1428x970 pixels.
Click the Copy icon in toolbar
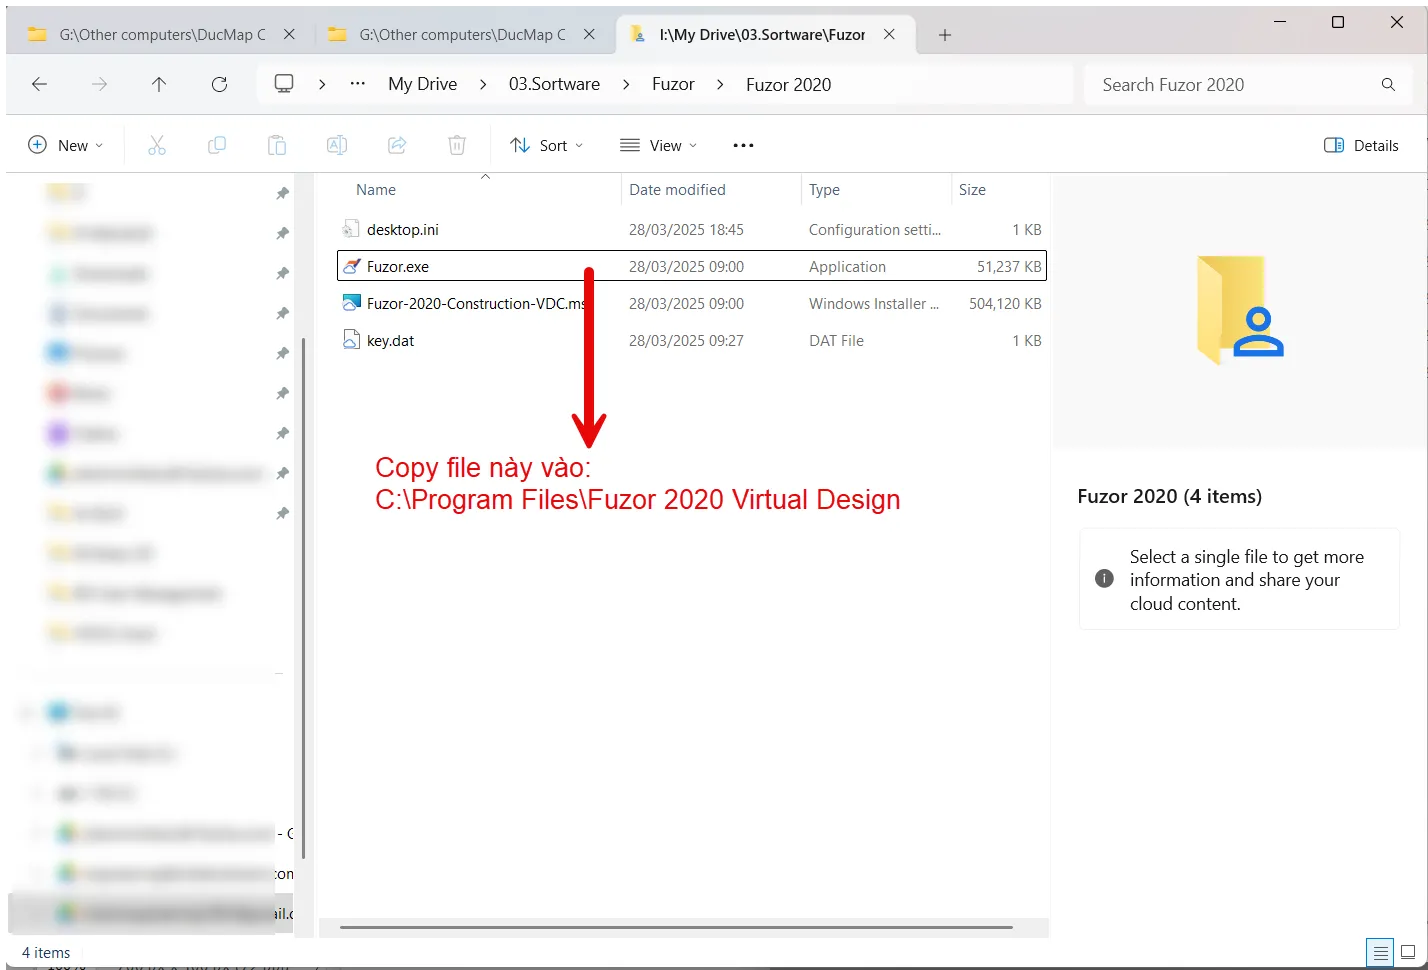(x=217, y=146)
